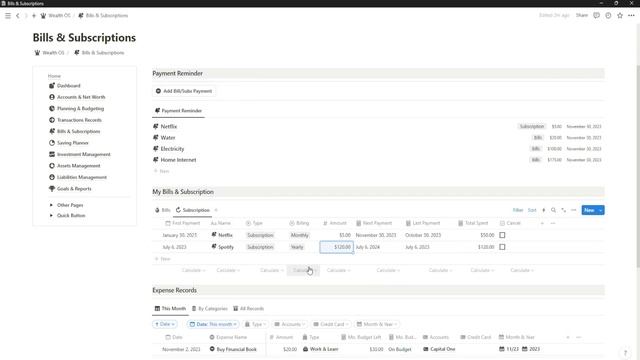Tick the Cancel checkbox for Netflix
The image size is (640, 360).
click(502, 235)
